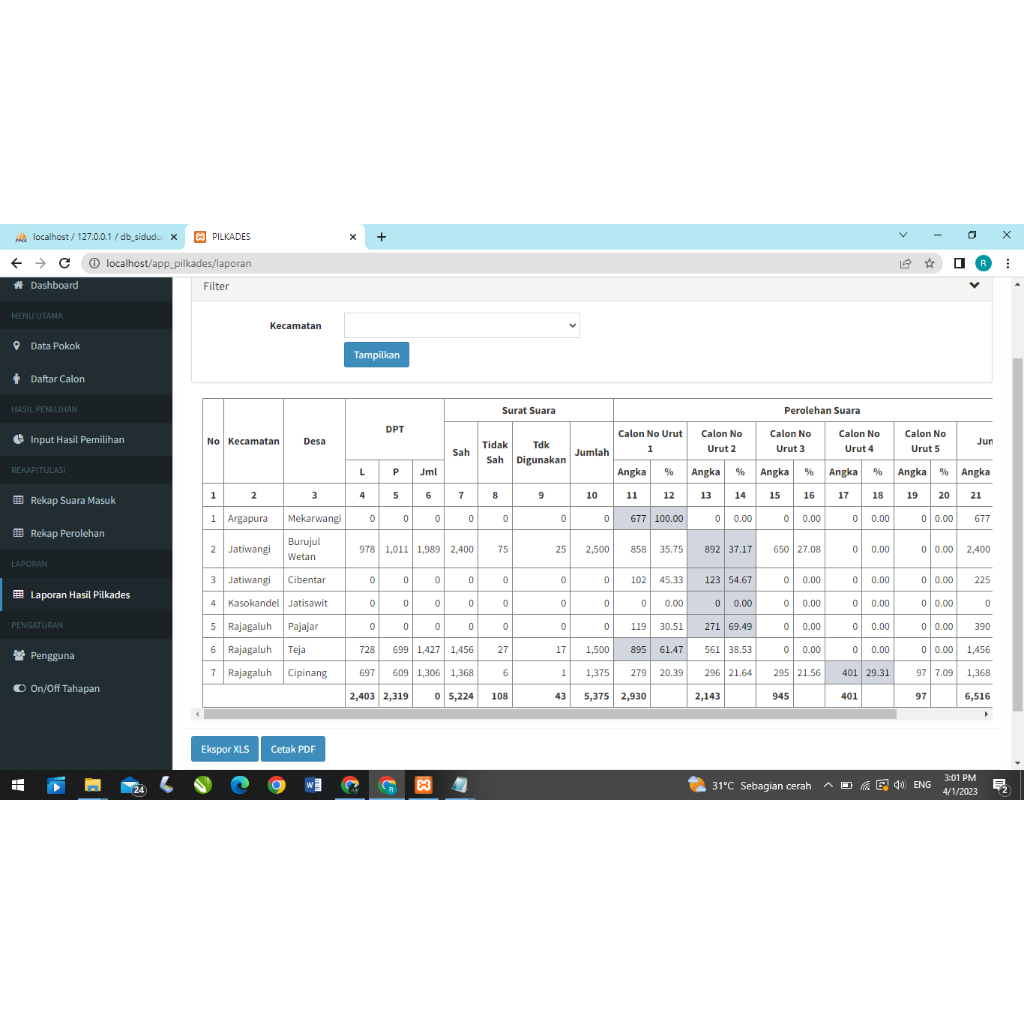Open the tab search chevron in Chrome
Screen dimensions: 1024x1024
tap(903, 235)
